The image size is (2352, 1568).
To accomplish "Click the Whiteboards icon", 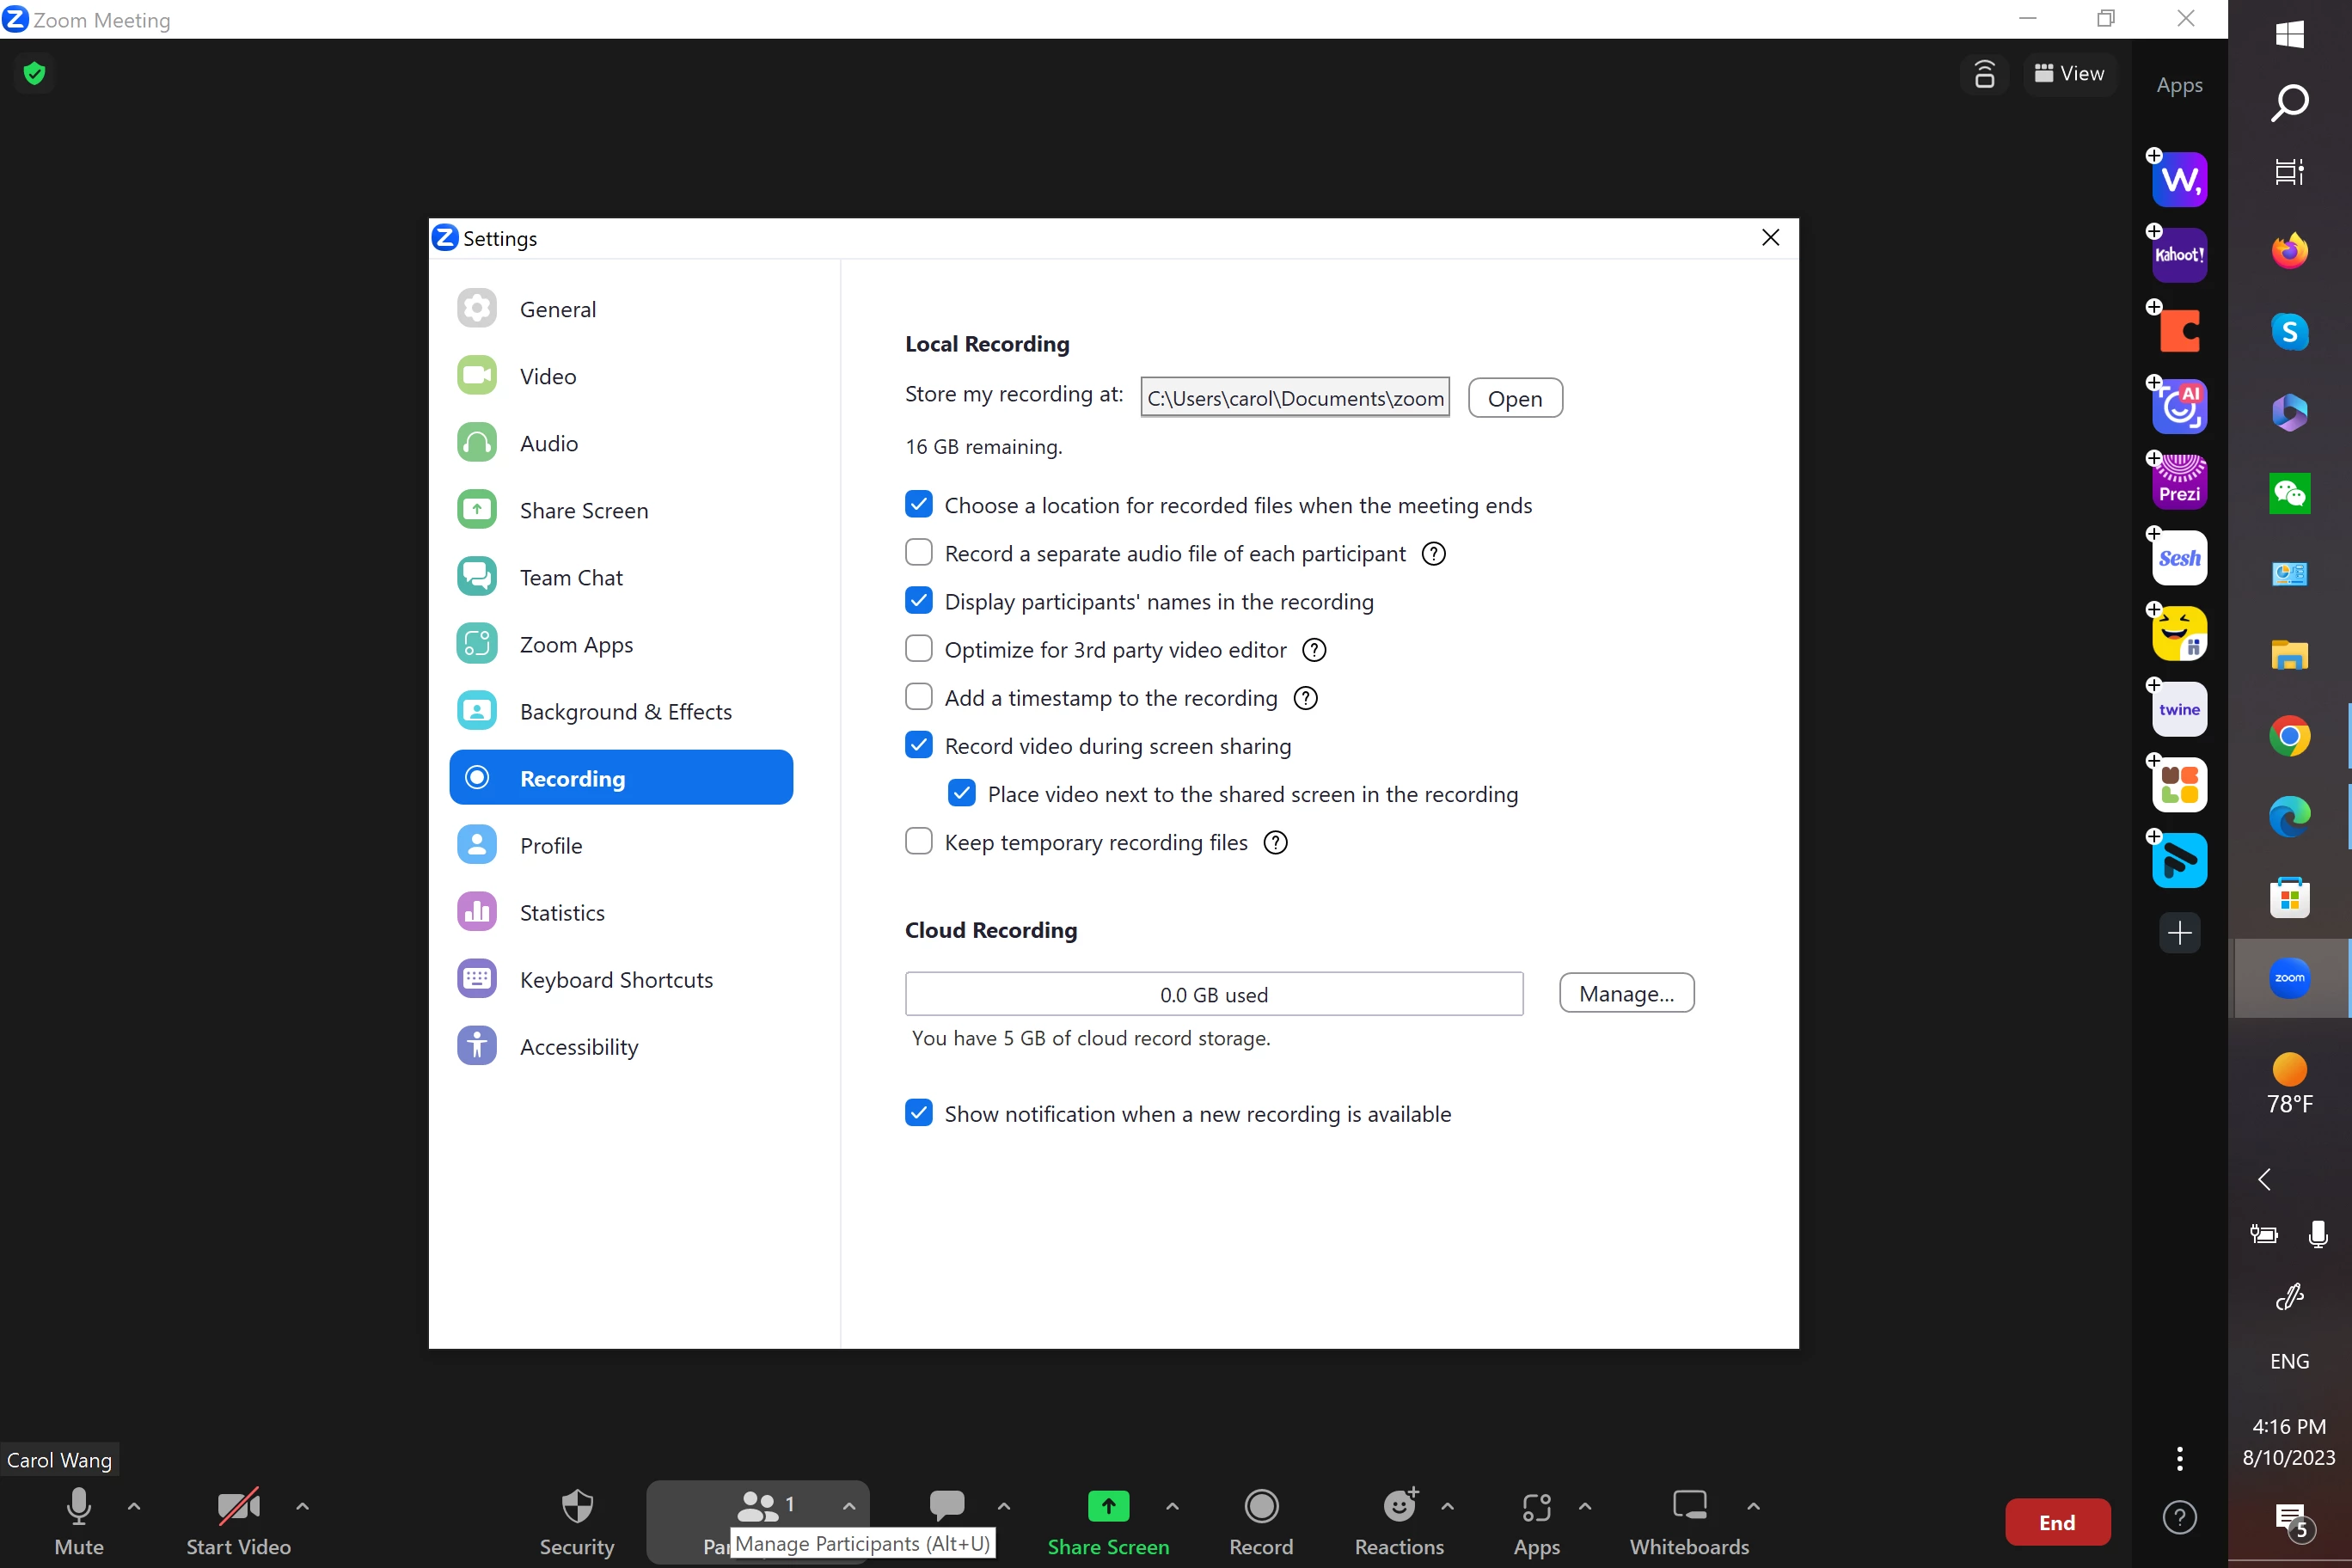I will tap(1689, 1505).
